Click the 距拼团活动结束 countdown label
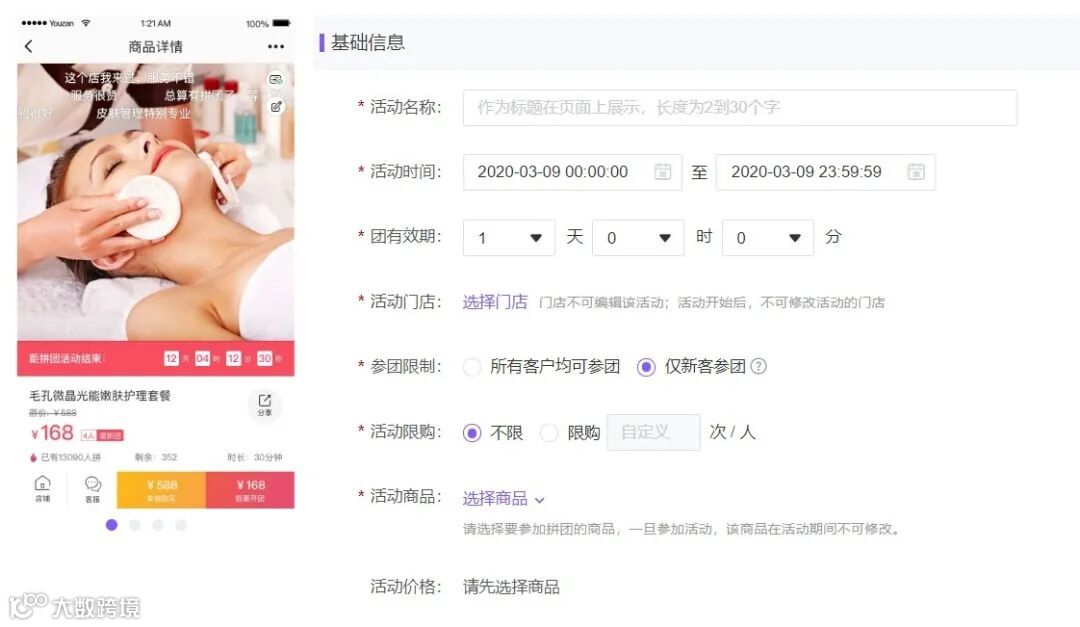This screenshot has height=627, width=1080. (x=67, y=358)
